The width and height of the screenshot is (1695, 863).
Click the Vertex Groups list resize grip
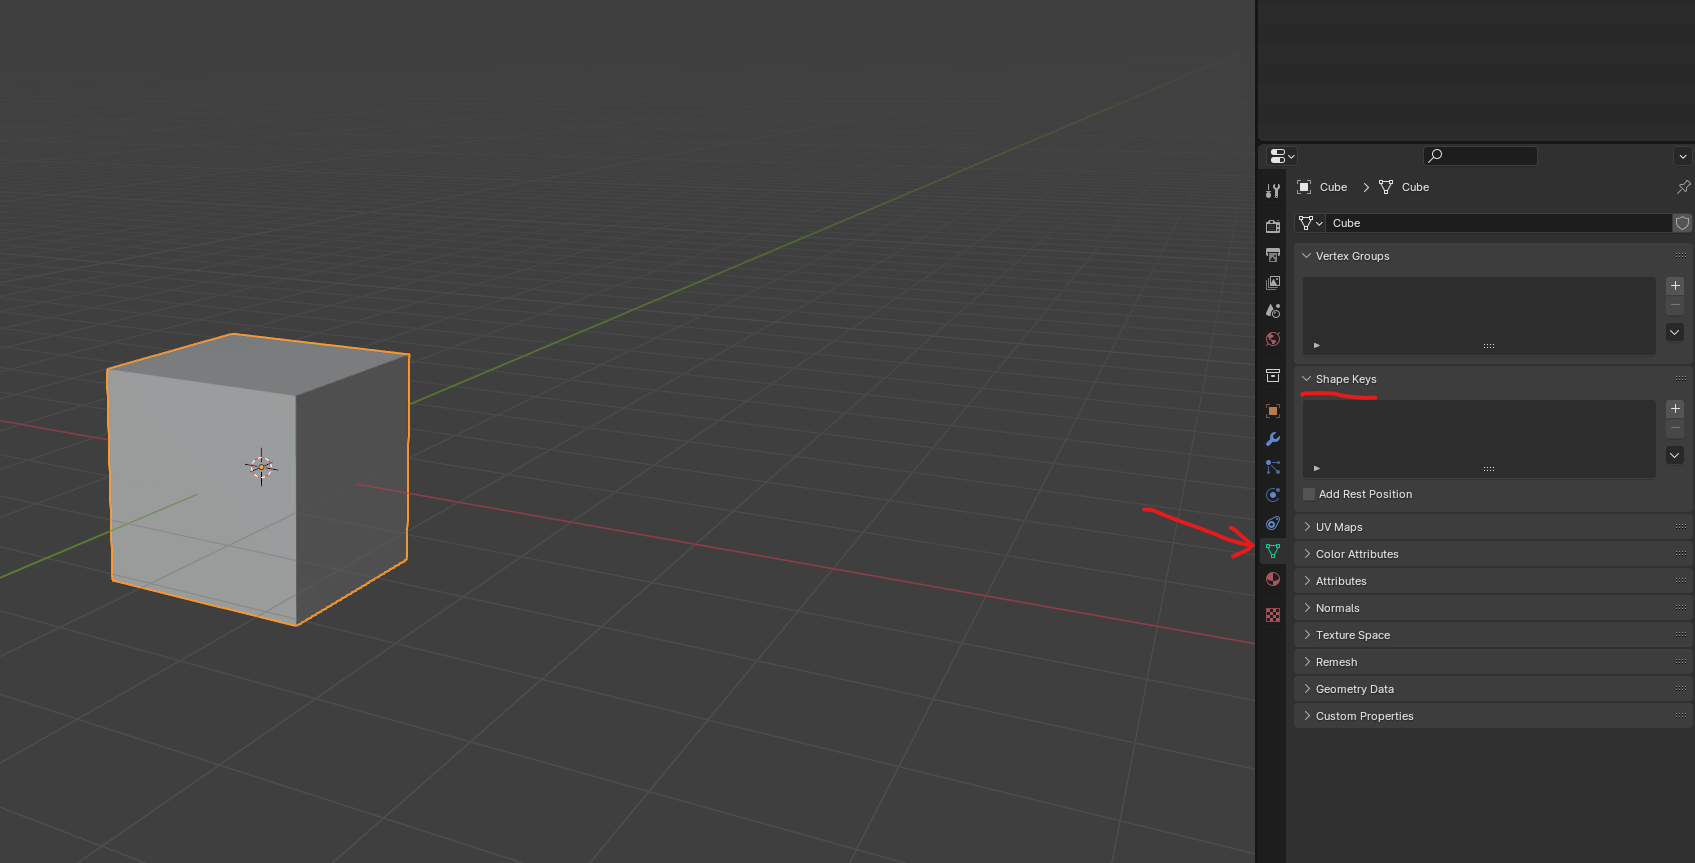coord(1489,346)
